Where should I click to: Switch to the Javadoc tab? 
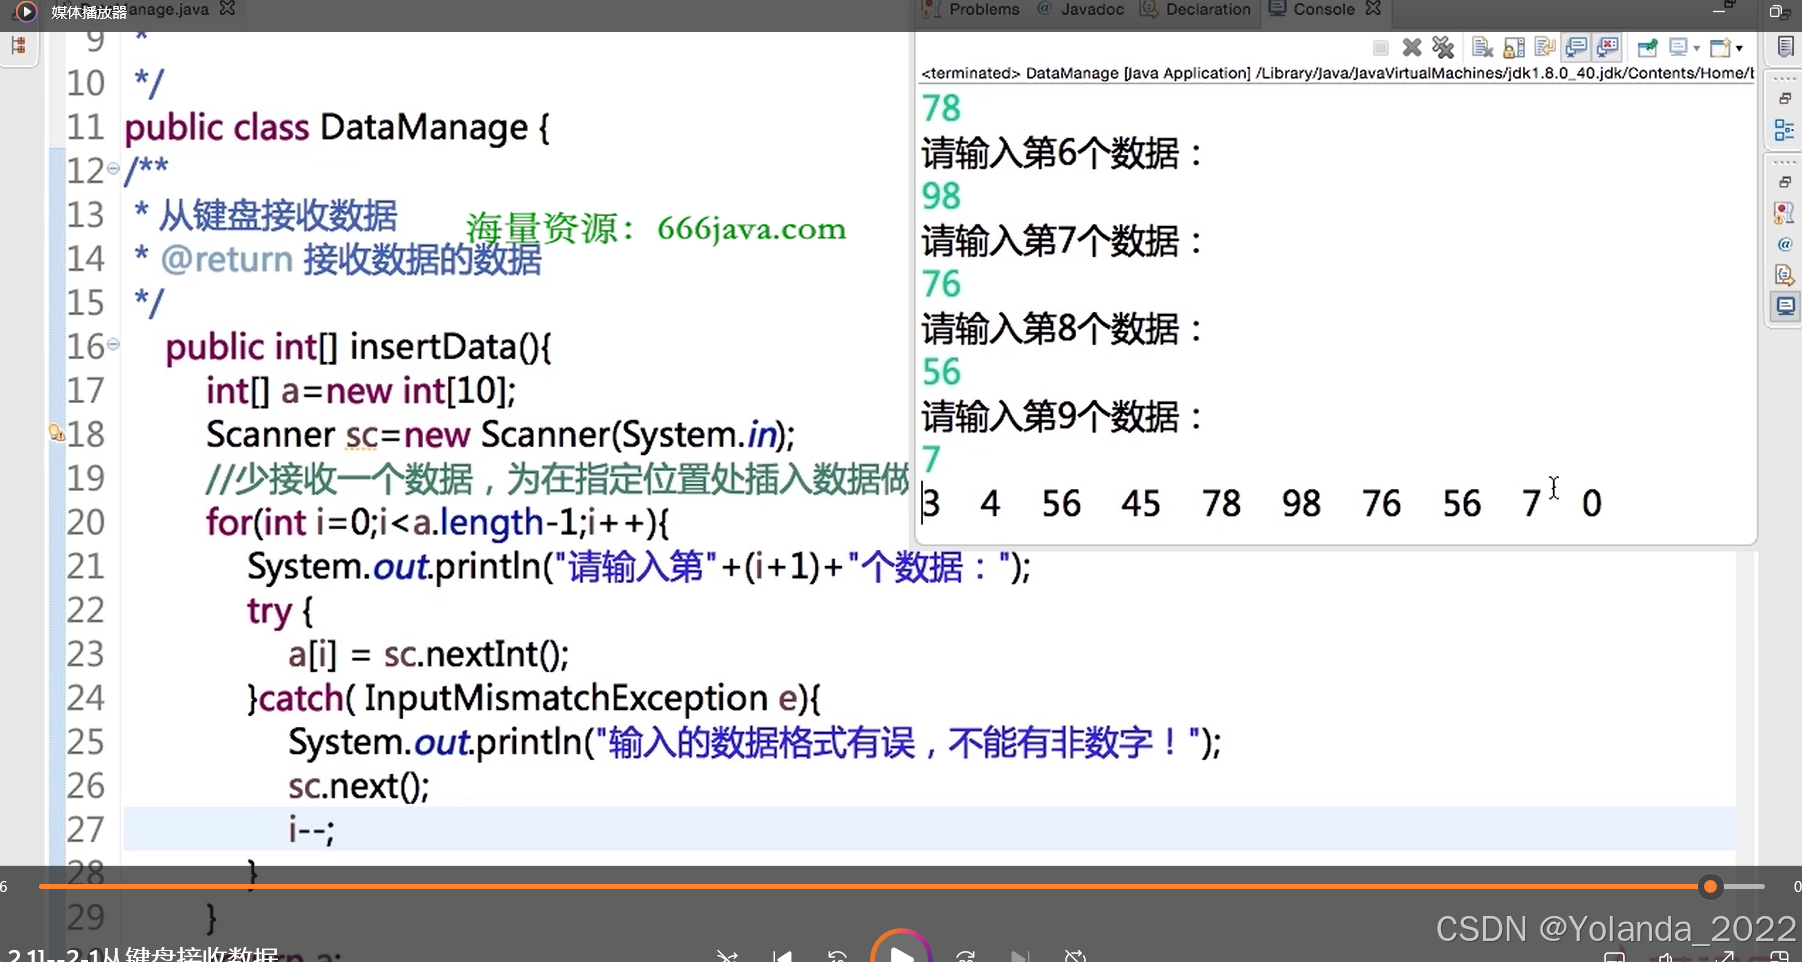click(1080, 9)
